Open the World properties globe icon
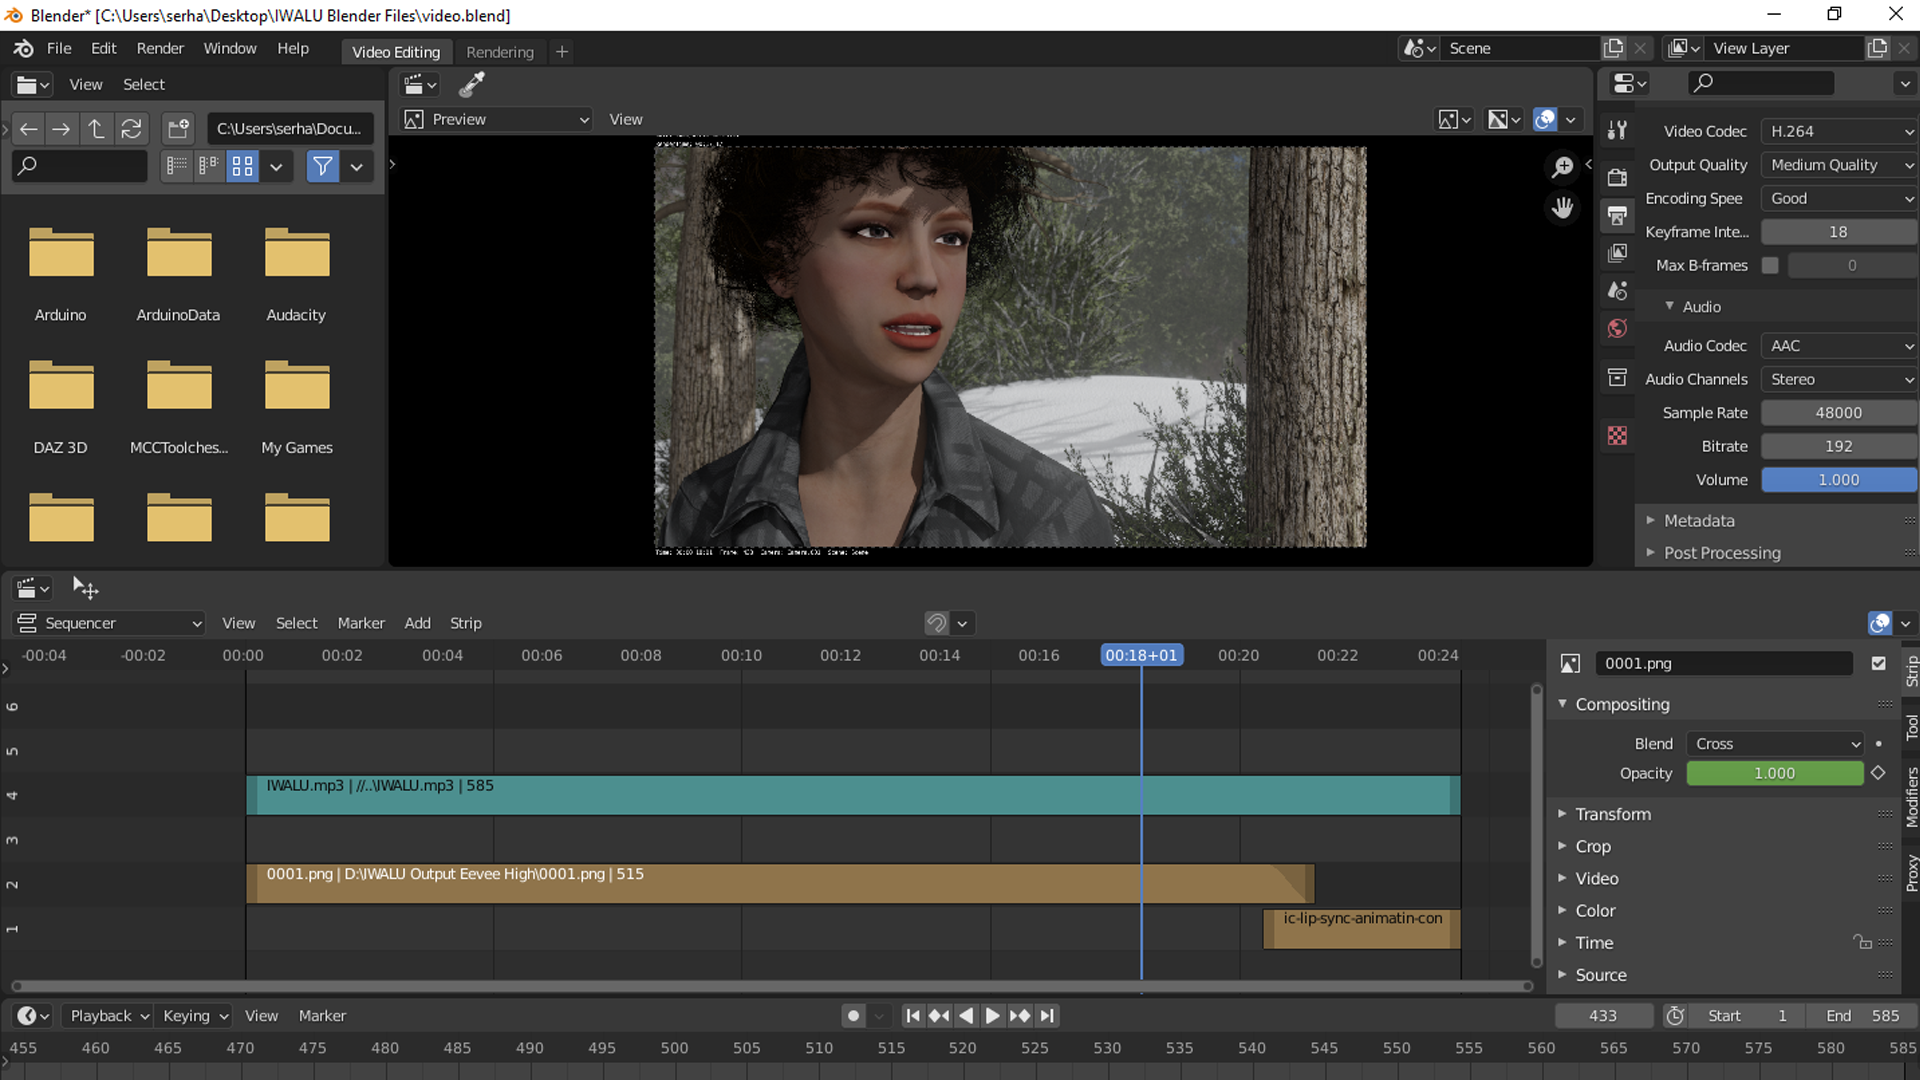Image resolution: width=1920 pixels, height=1080 pixels. [1617, 328]
